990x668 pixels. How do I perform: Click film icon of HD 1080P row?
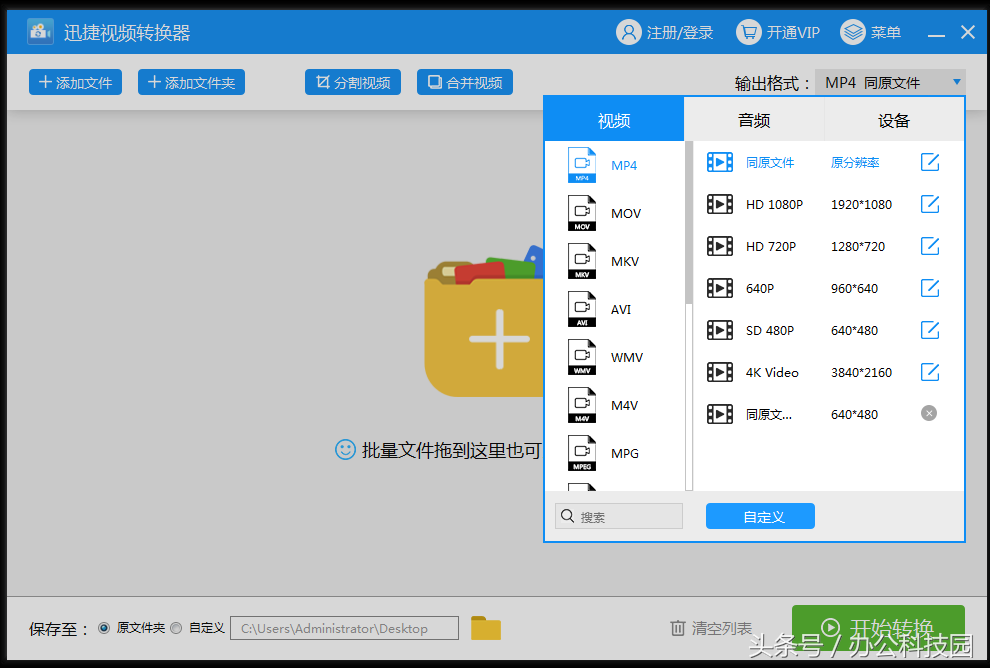click(720, 204)
